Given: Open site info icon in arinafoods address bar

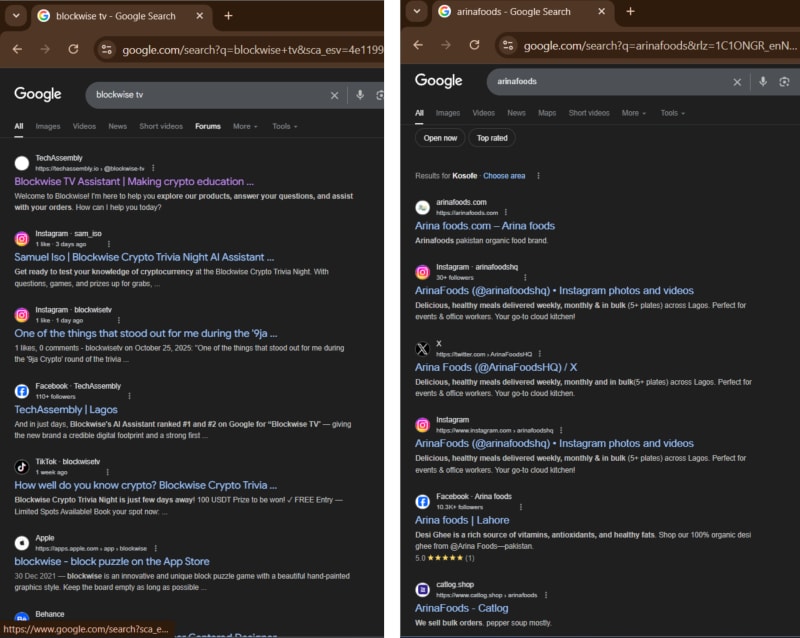Looking at the screenshot, I should click(508, 45).
